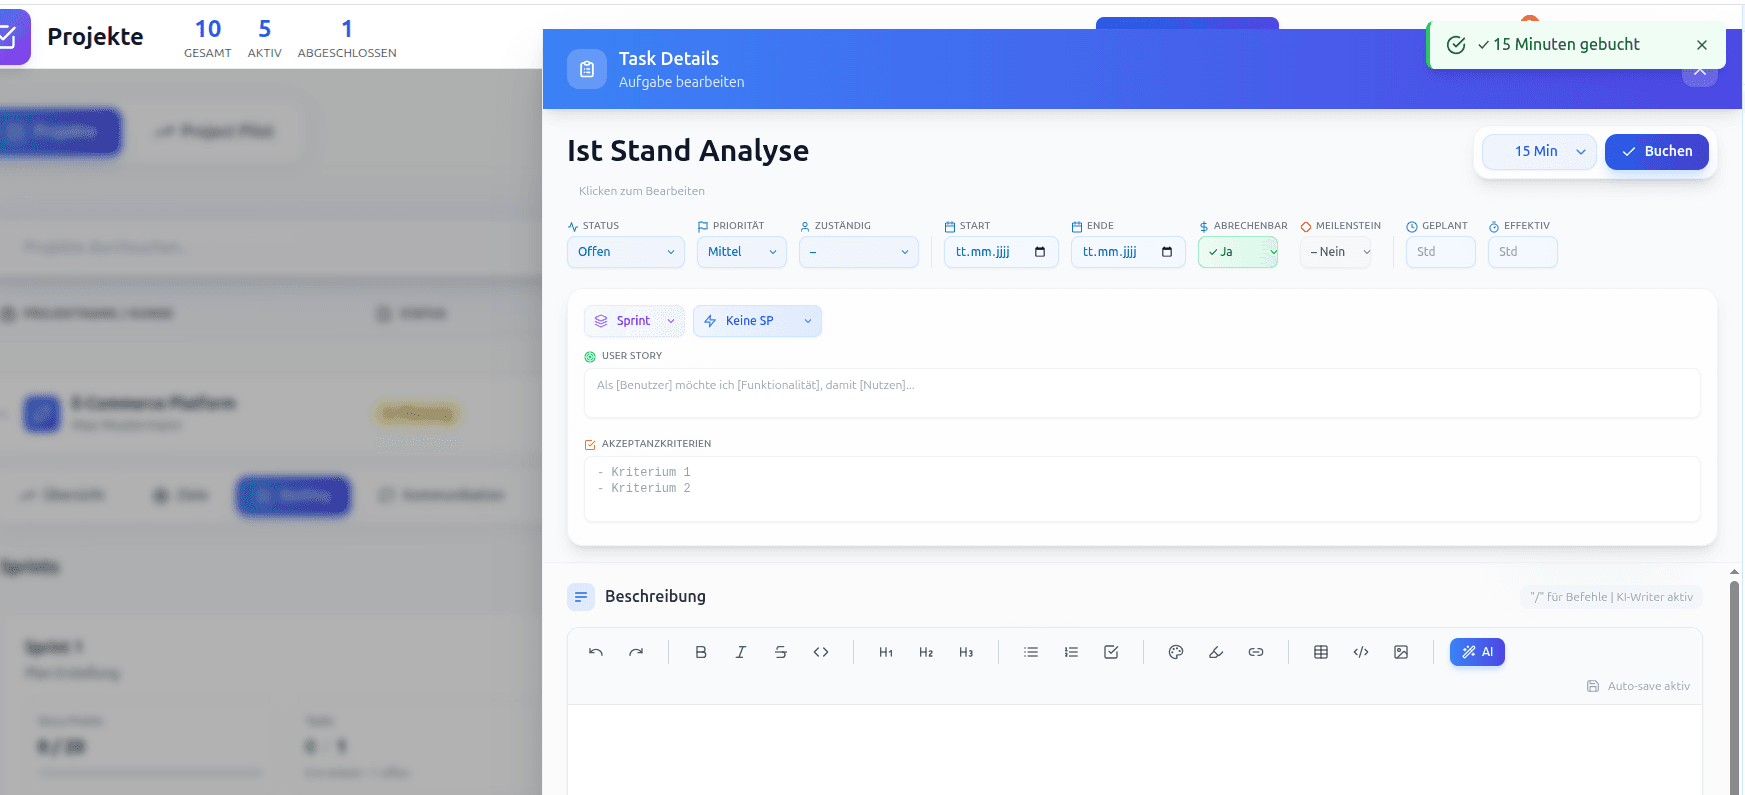The height and width of the screenshot is (795, 1745).
Task: Click into the User Story text field
Action: click(1141, 393)
